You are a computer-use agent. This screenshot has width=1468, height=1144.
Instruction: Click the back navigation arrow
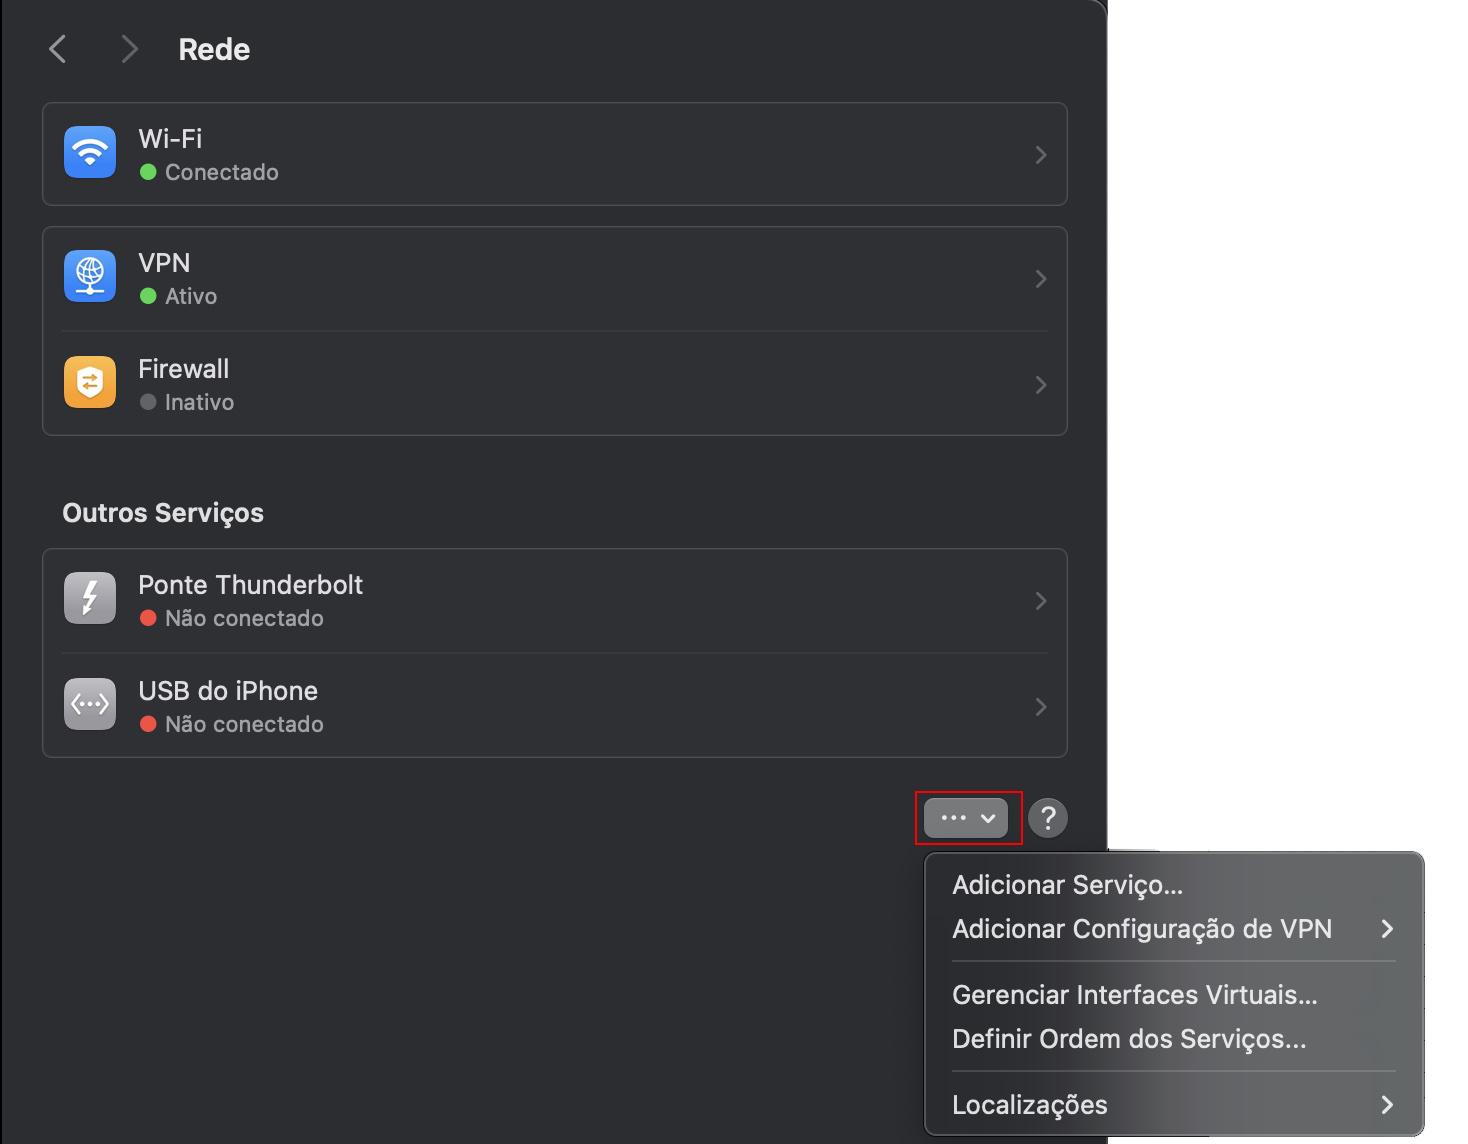click(57, 48)
